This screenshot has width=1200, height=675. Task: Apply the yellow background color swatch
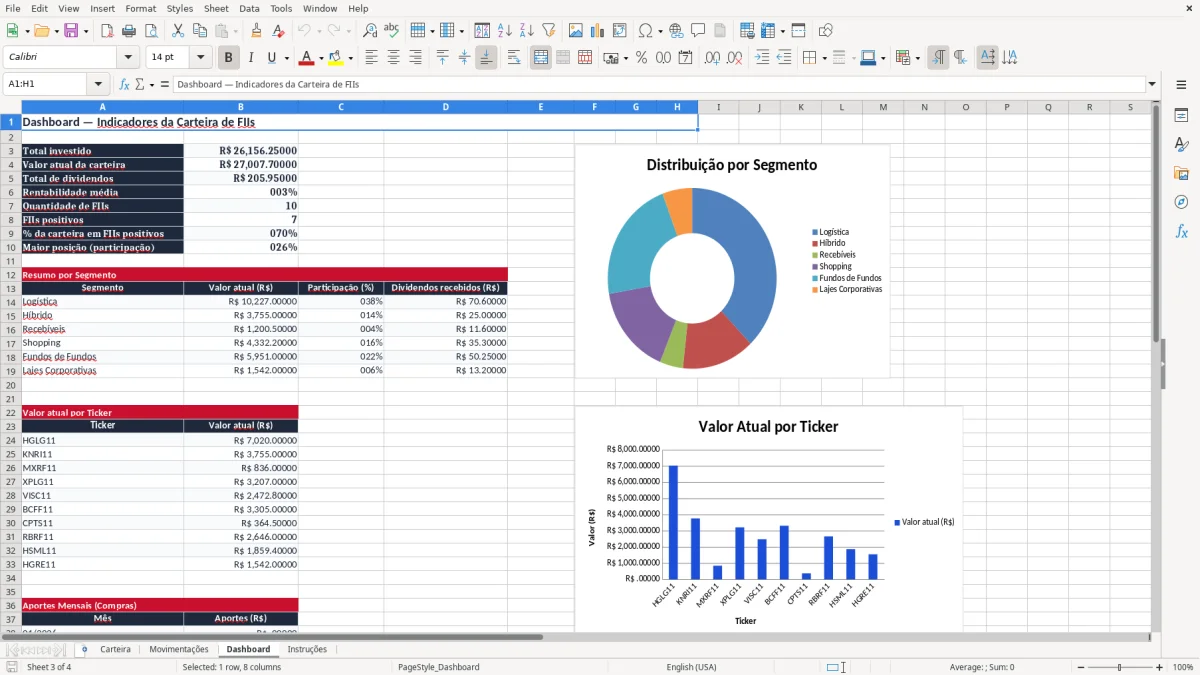336,58
